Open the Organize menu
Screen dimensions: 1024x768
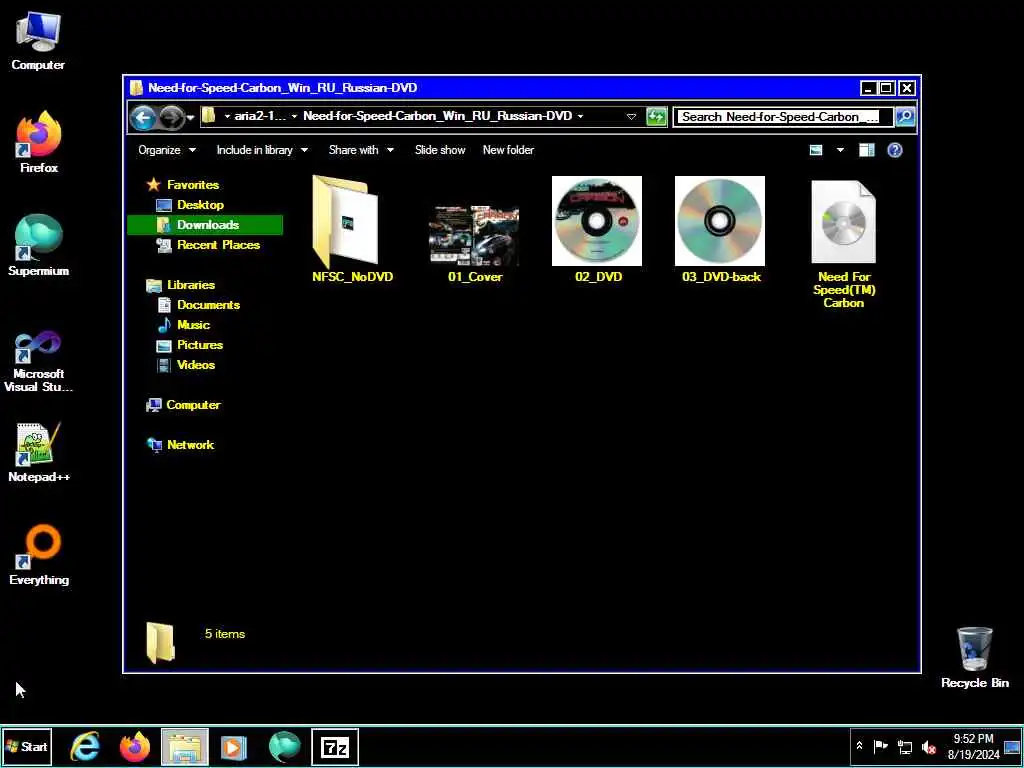[x=167, y=150]
